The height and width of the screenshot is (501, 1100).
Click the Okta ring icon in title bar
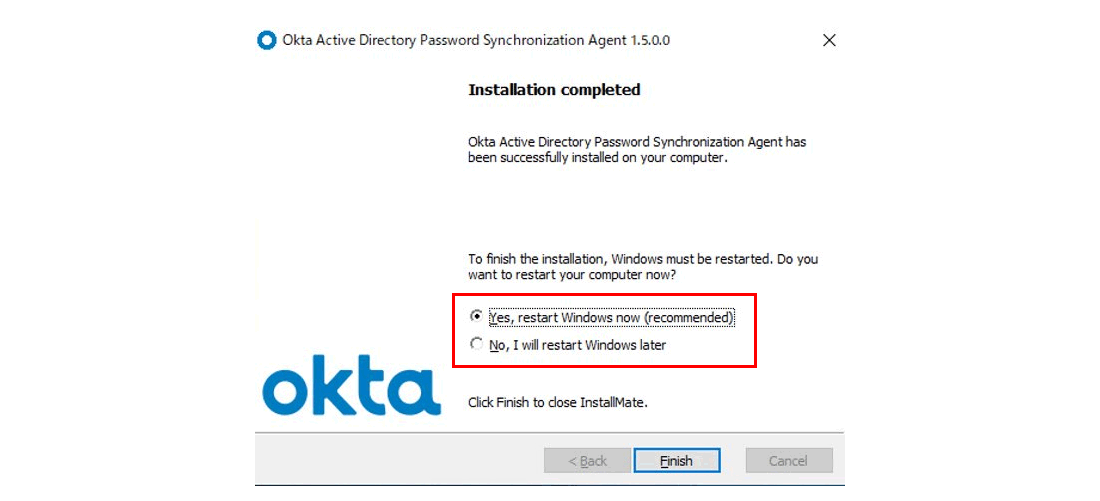(267, 41)
